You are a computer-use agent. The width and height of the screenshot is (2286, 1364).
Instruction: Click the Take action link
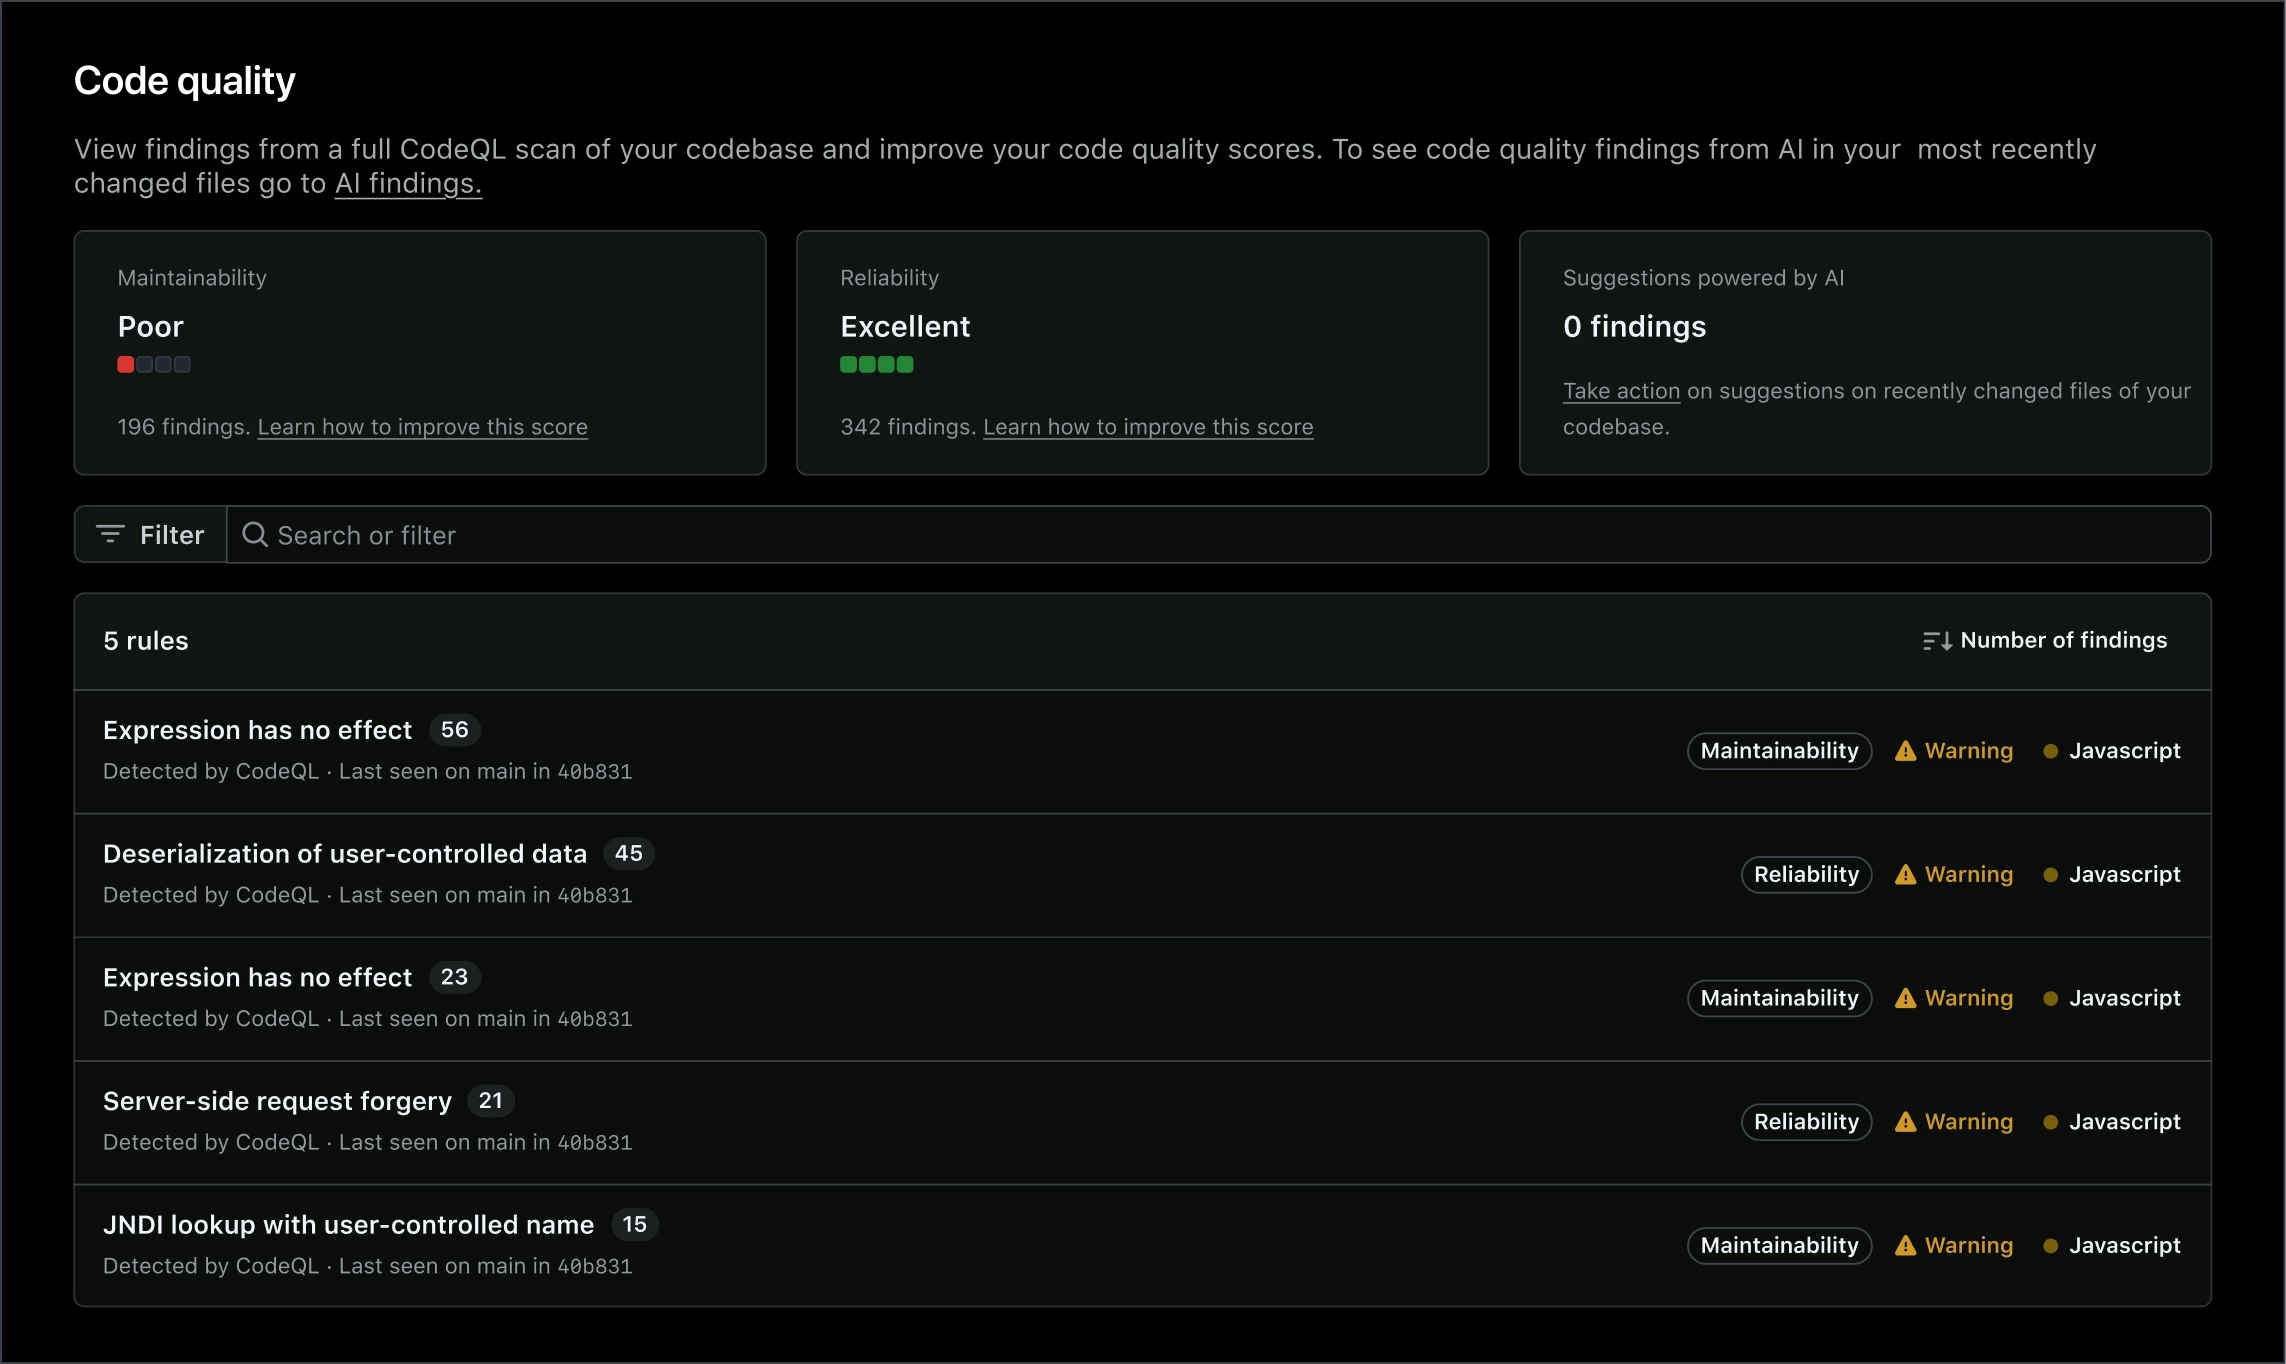(x=1621, y=391)
